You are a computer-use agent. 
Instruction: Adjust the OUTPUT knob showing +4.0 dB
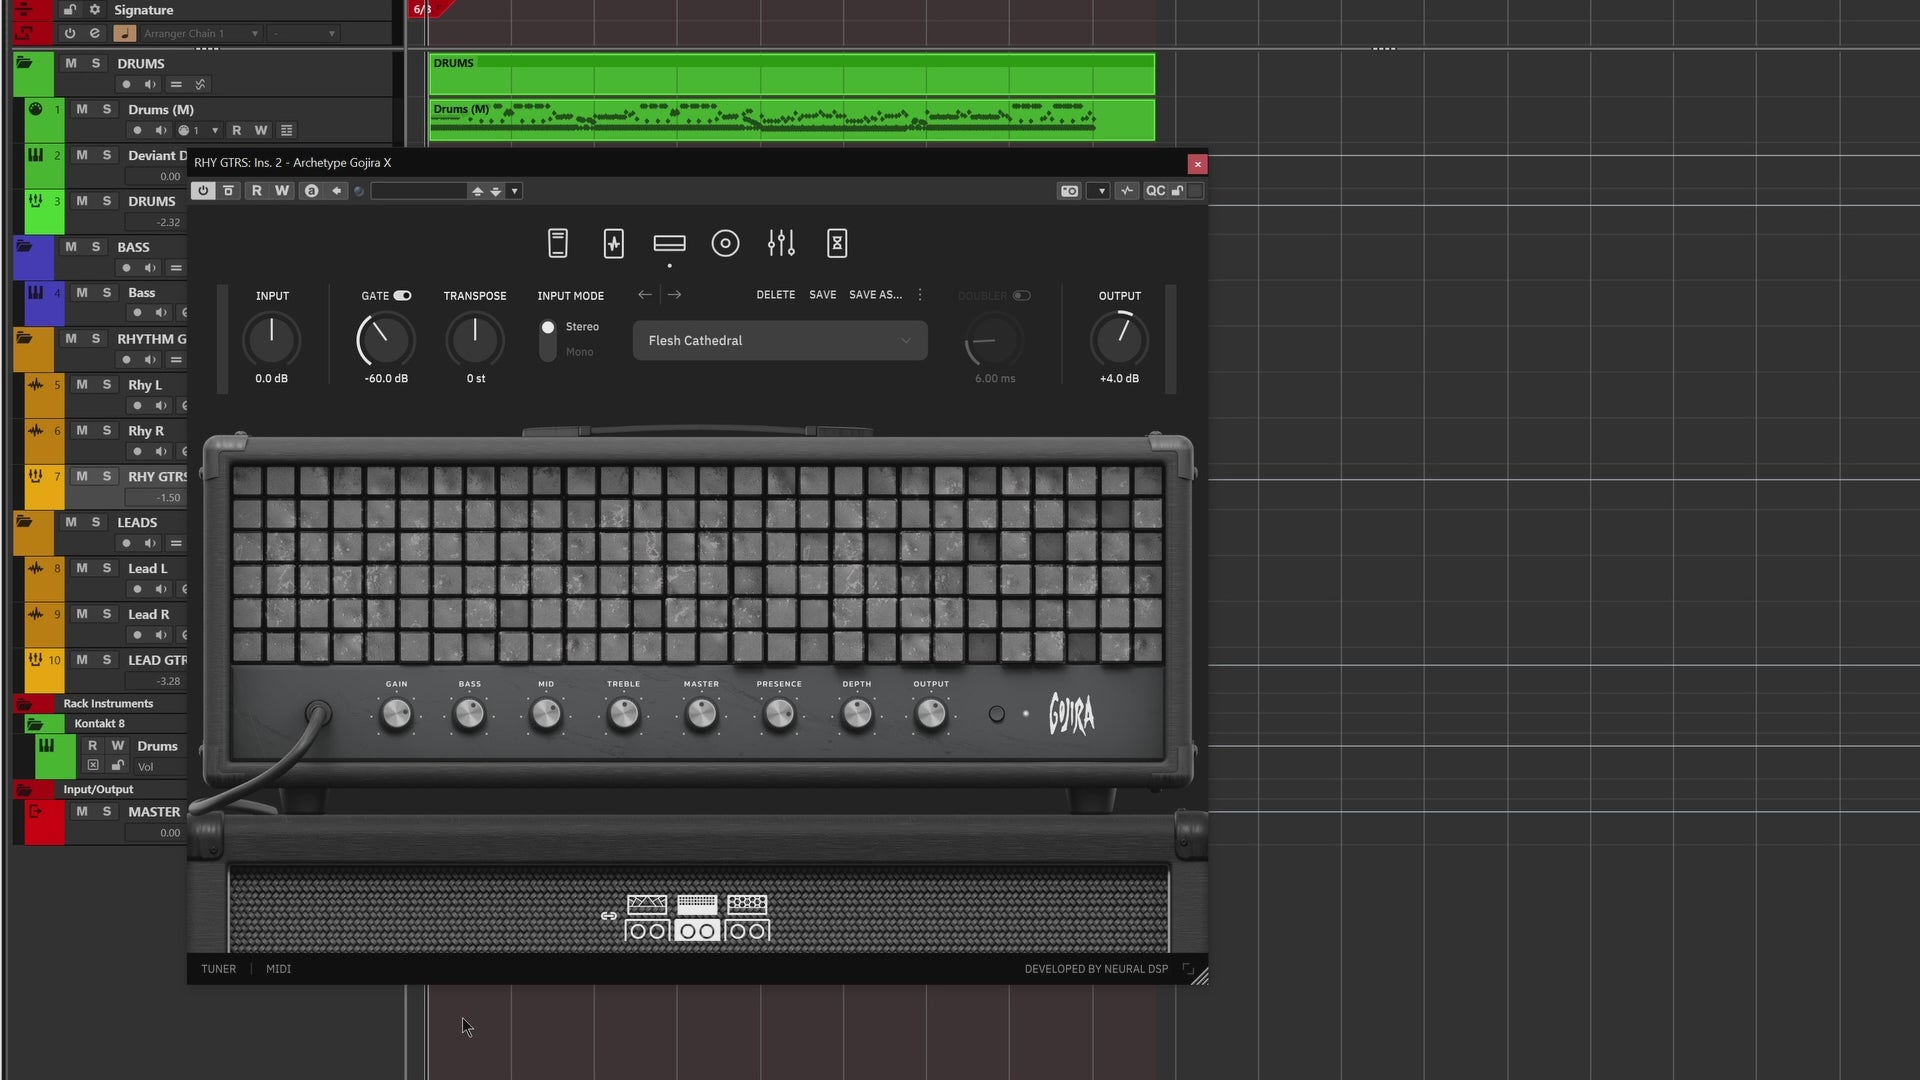(1119, 340)
